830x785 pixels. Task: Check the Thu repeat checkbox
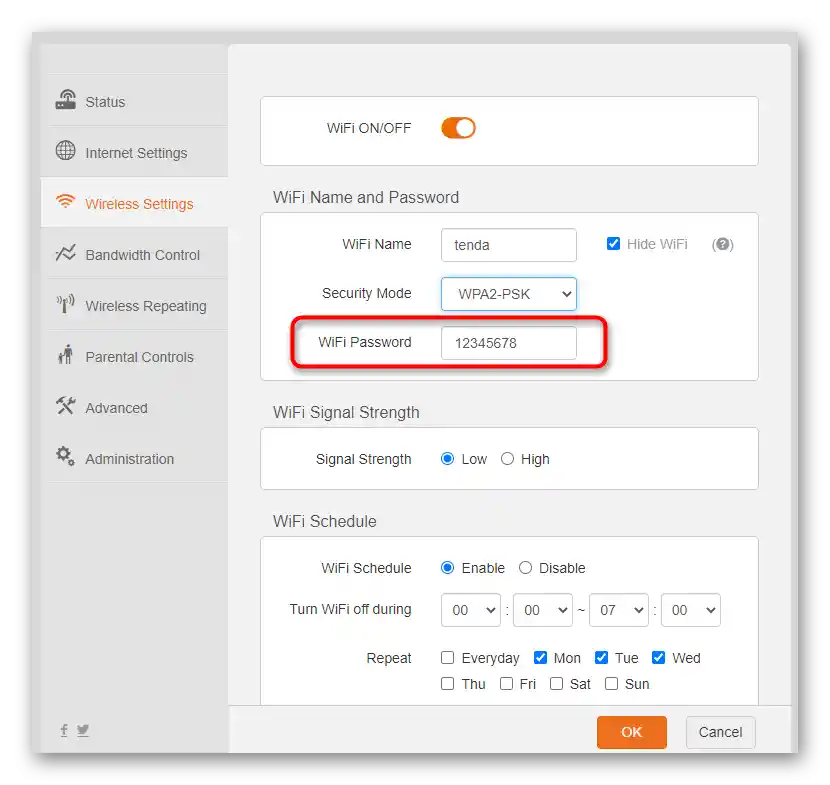tap(447, 683)
